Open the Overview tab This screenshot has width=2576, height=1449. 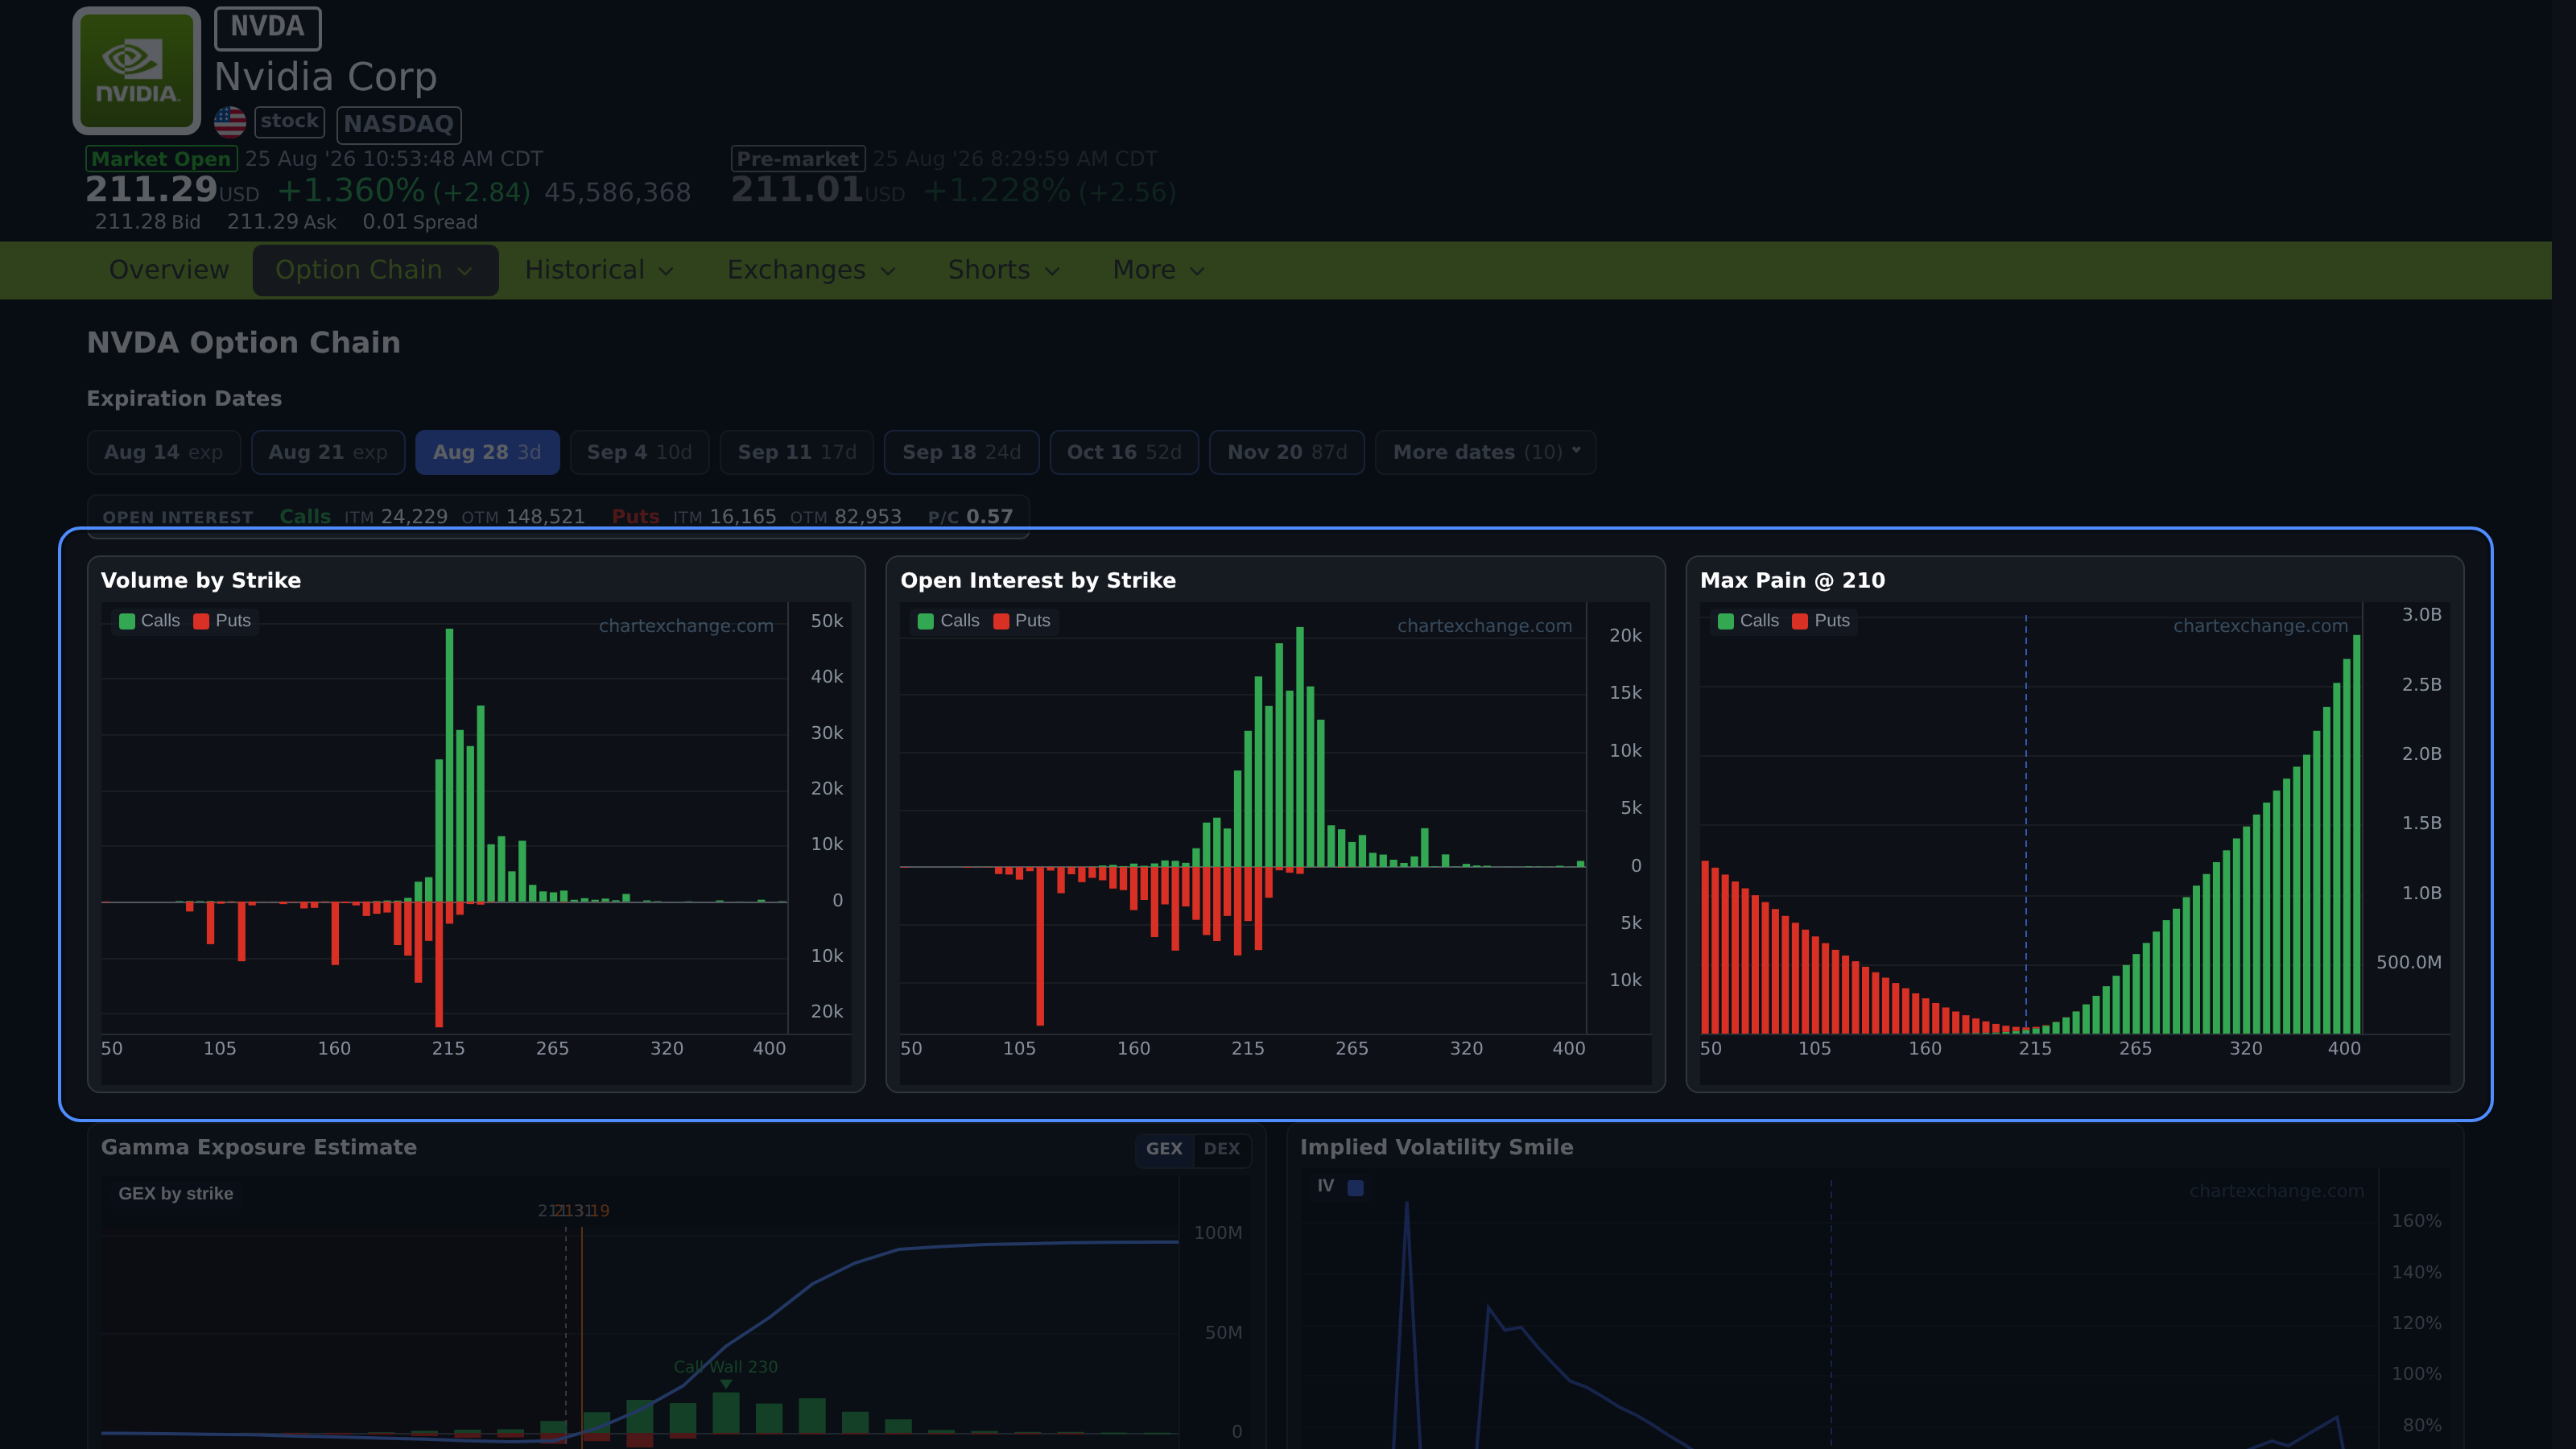(169, 270)
